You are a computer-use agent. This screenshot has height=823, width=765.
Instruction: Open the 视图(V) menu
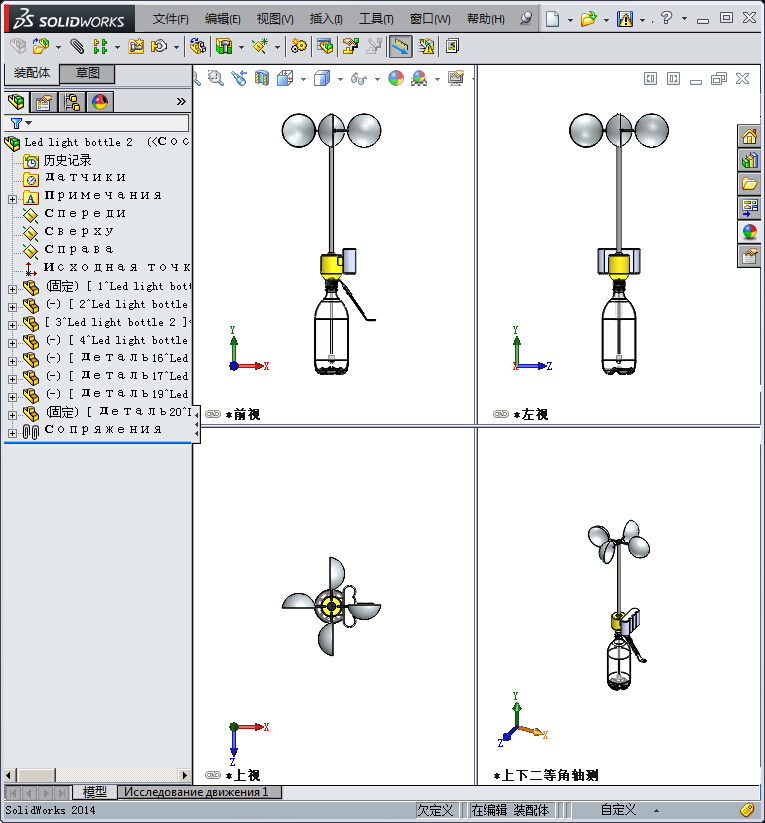pyautogui.click(x=275, y=19)
